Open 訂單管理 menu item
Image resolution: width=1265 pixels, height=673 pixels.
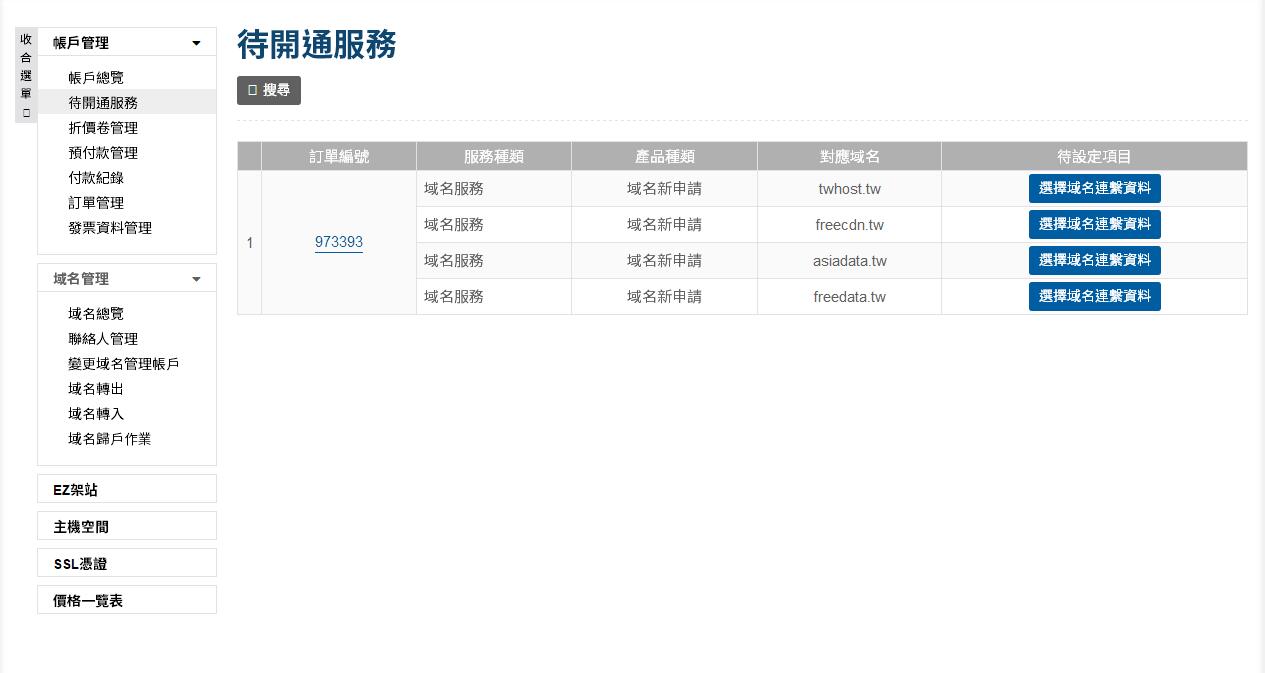click(x=96, y=203)
